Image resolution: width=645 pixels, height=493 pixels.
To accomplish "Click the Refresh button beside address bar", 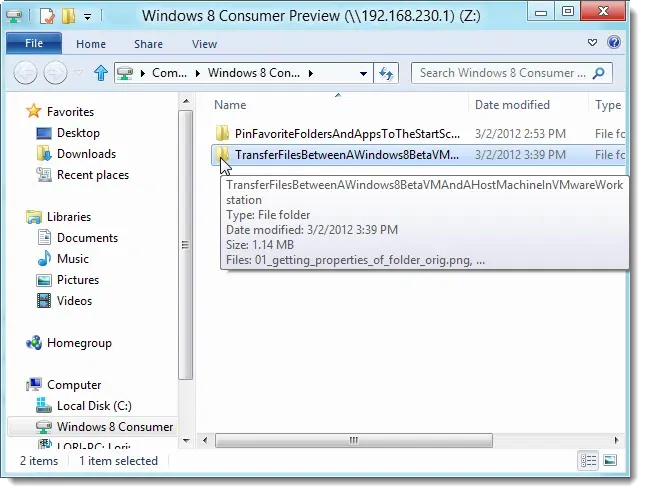I will click(x=385, y=74).
